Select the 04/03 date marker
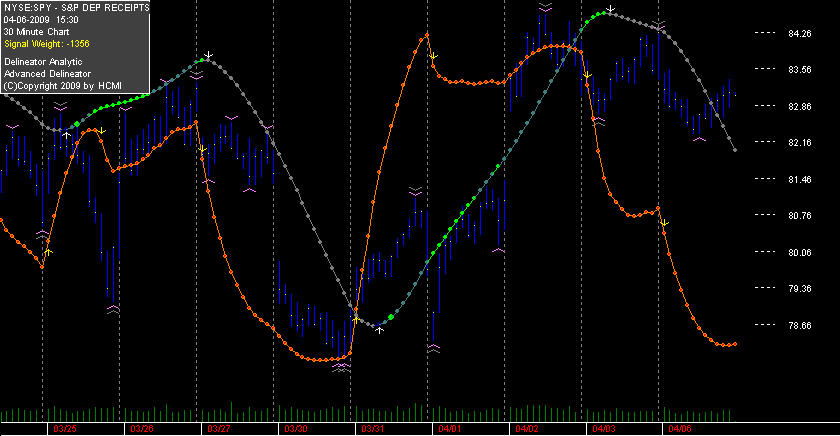The image size is (840, 436). pyautogui.click(x=604, y=429)
